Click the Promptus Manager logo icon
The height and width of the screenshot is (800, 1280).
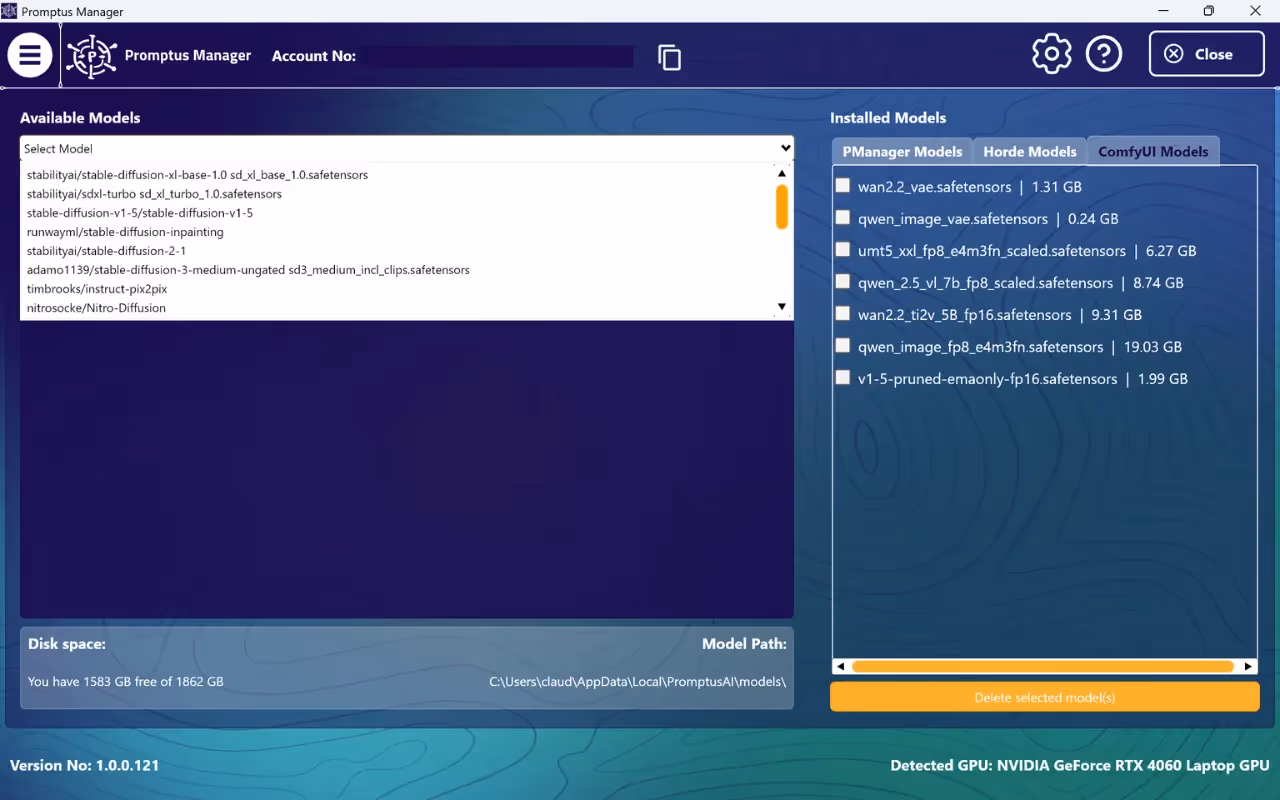coord(92,56)
